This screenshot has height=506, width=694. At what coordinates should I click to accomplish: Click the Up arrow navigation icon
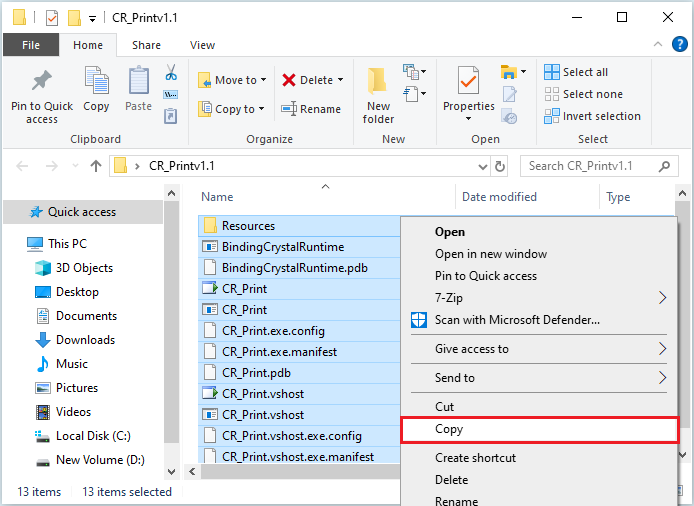click(96, 166)
